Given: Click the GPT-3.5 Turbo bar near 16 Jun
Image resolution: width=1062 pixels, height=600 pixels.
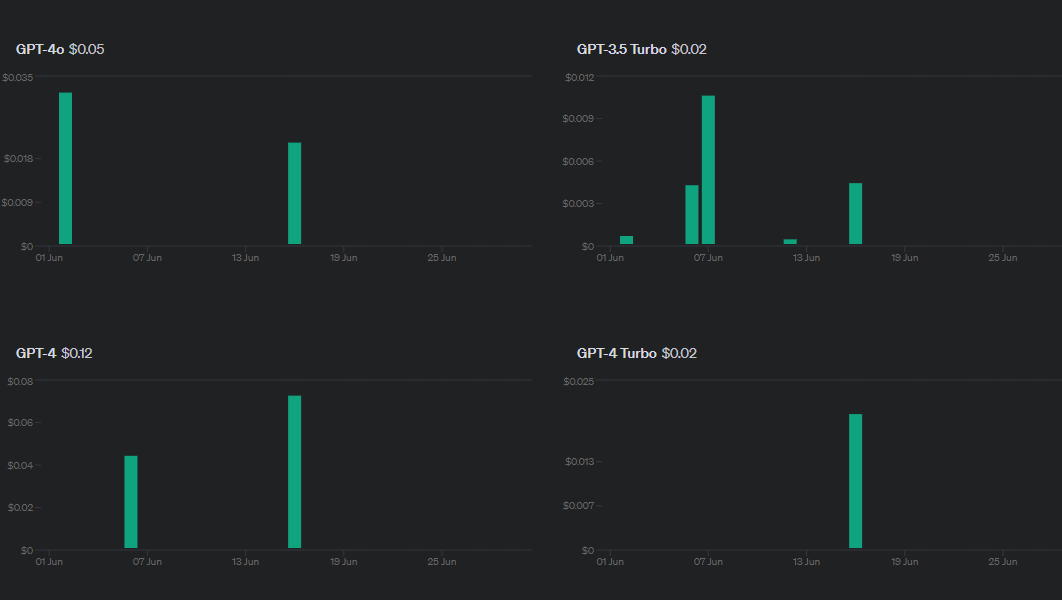Looking at the screenshot, I should 855,213.
